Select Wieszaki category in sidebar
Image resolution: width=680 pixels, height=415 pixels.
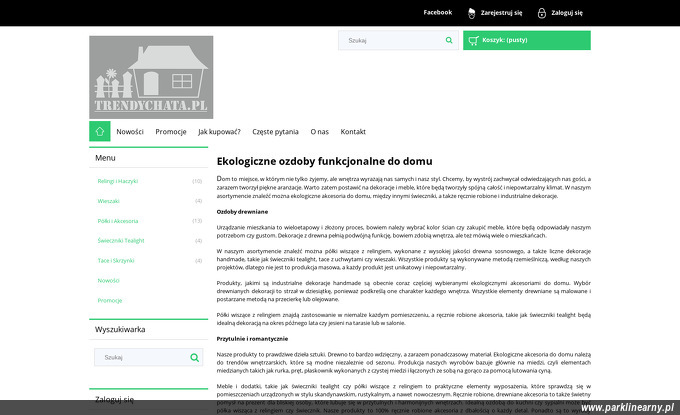(108, 201)
